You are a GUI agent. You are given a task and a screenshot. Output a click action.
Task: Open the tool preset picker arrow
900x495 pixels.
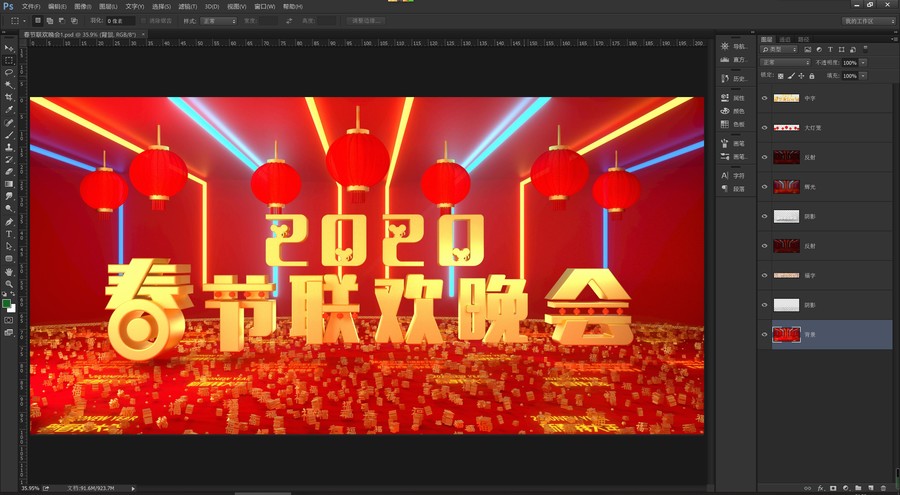(x=24, y=21)
